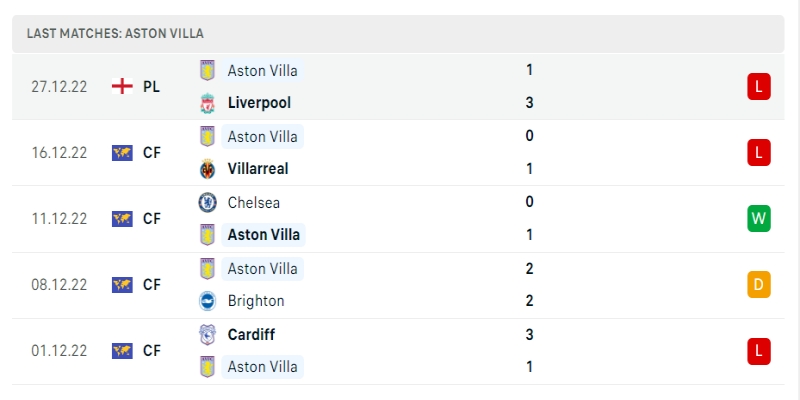Open the Liverpool team link

pyautogui.click(x=261, y=103)
